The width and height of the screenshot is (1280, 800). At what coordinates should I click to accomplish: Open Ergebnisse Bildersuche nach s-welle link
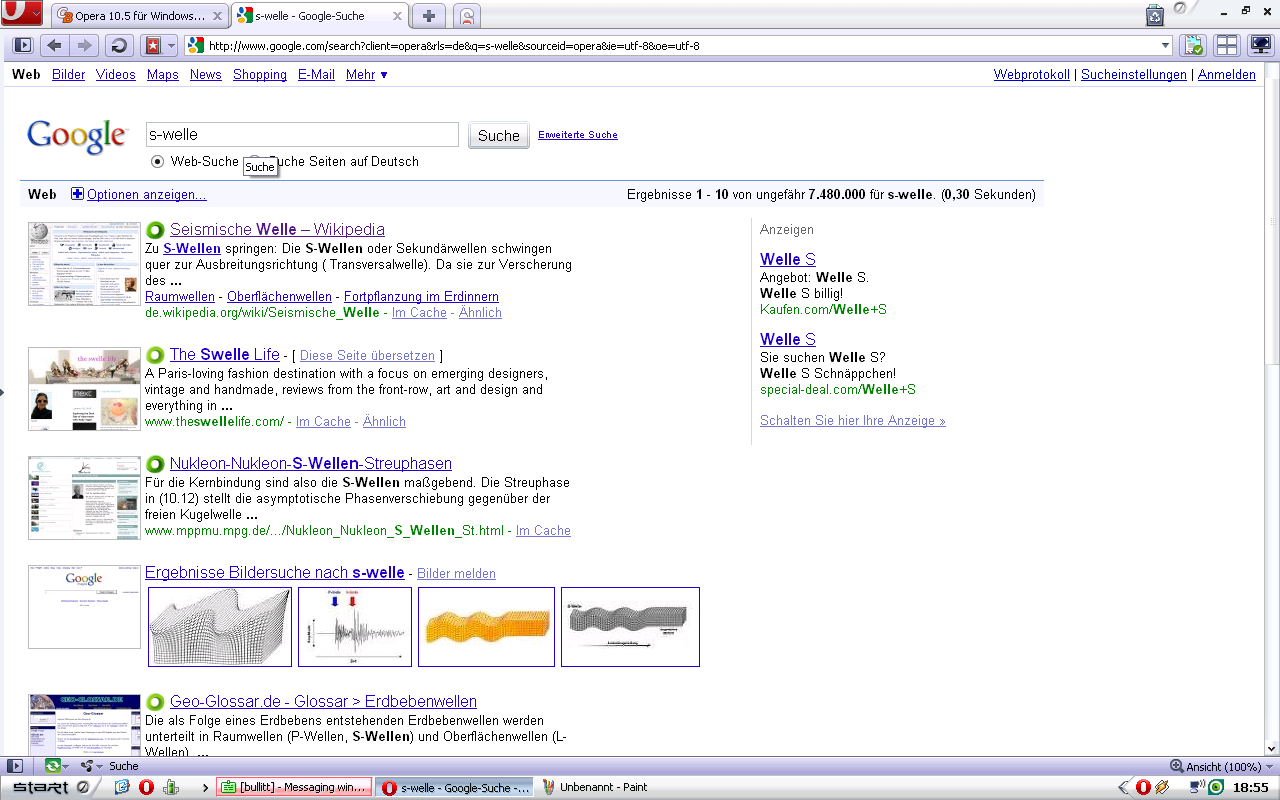(x=275, y=572)
